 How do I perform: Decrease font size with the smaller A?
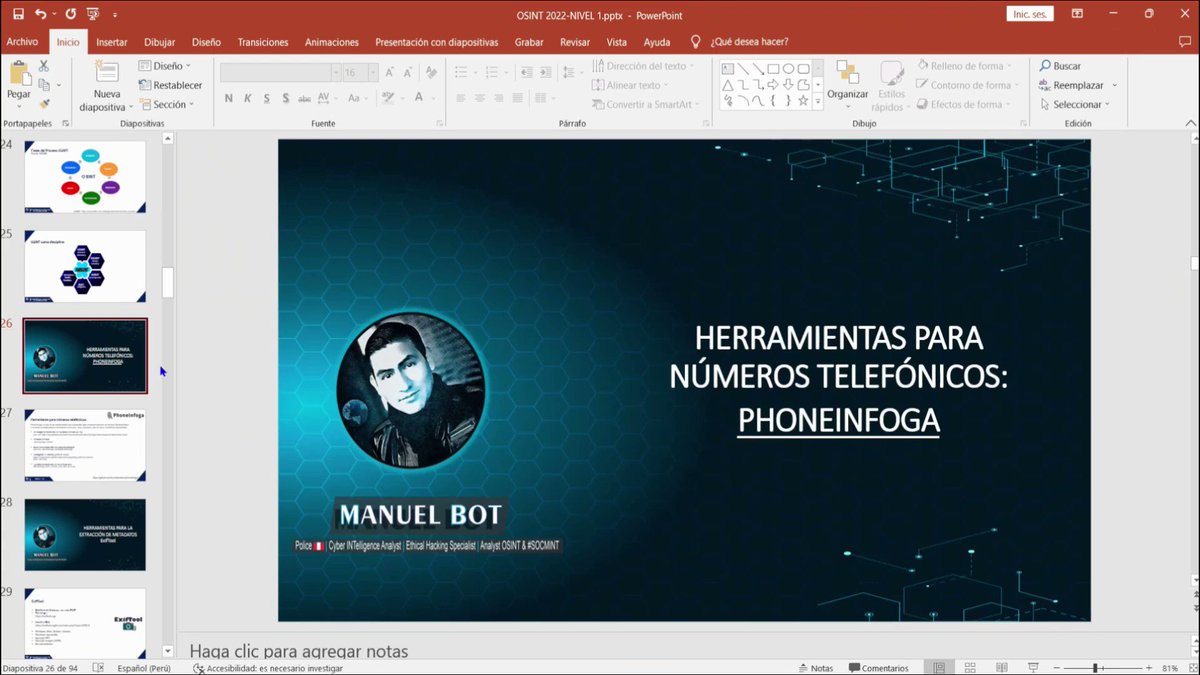click(410, 72)
